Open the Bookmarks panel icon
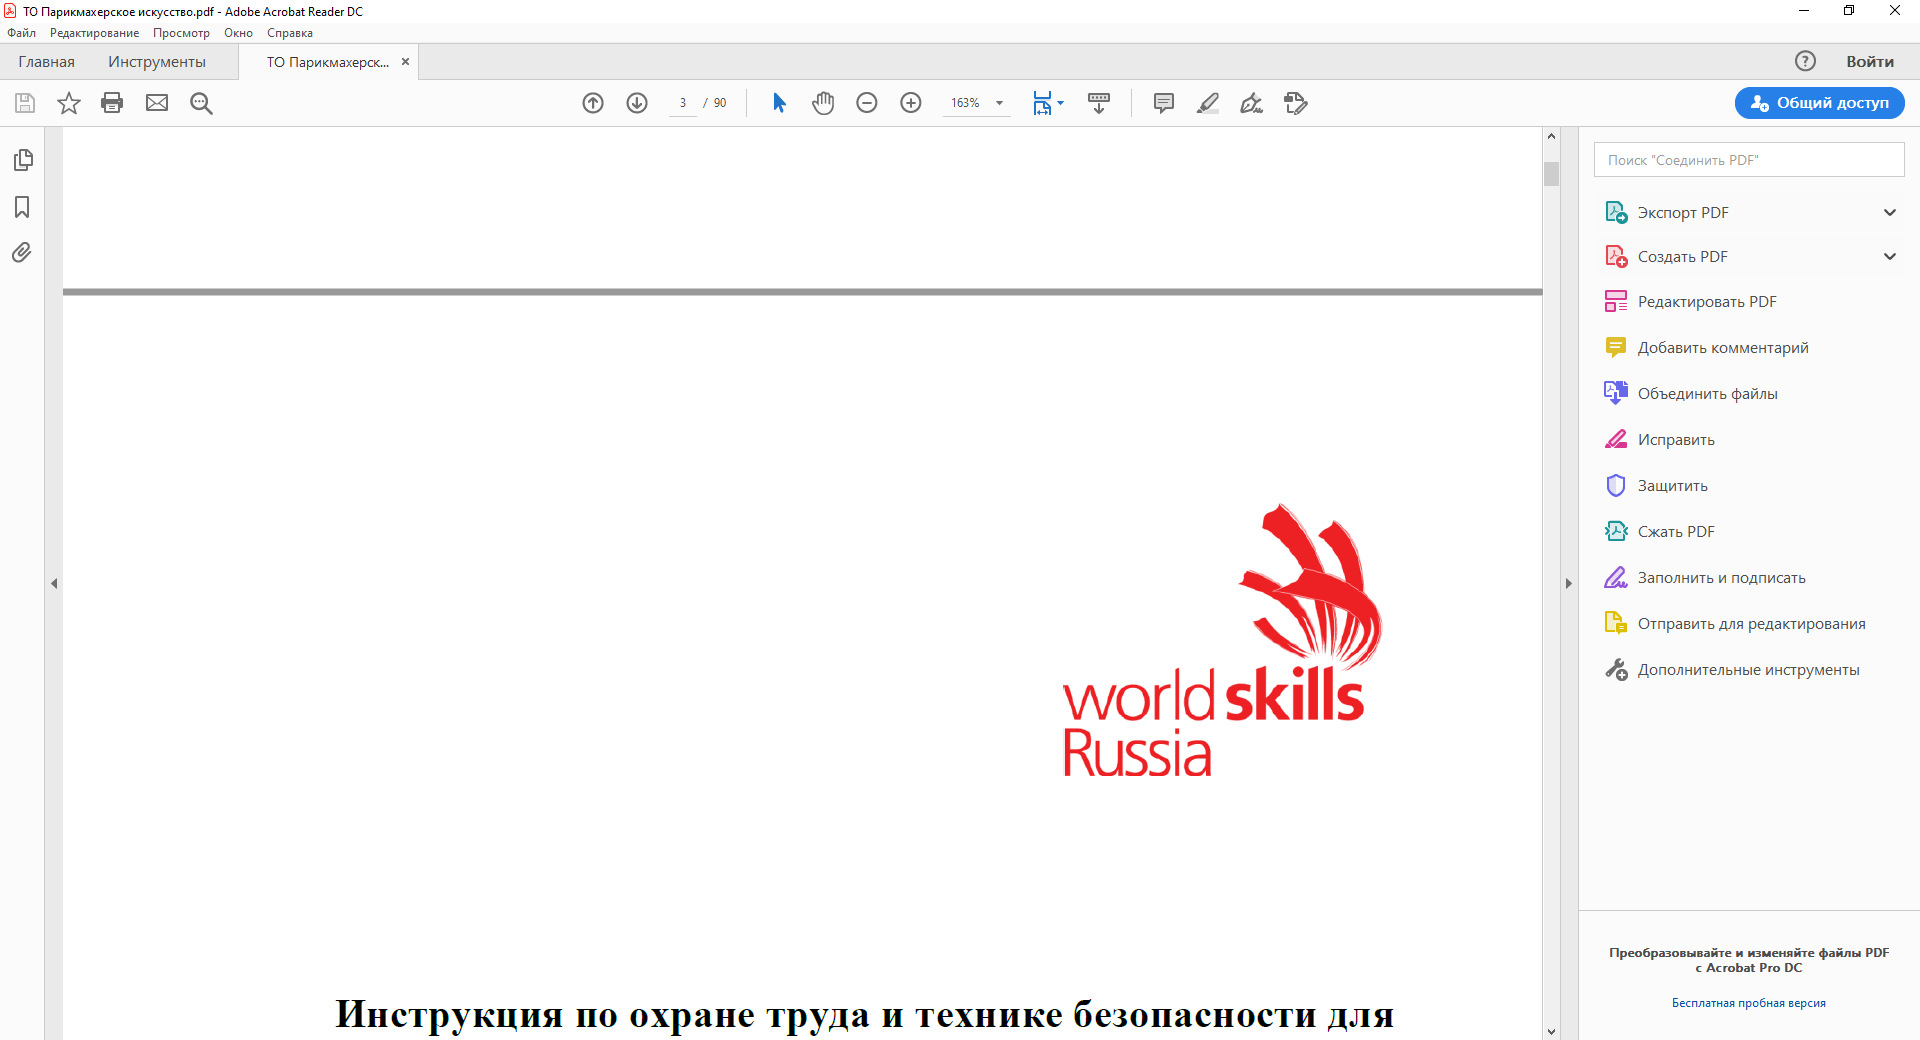1920x1040 pixels. coord(22,207)
